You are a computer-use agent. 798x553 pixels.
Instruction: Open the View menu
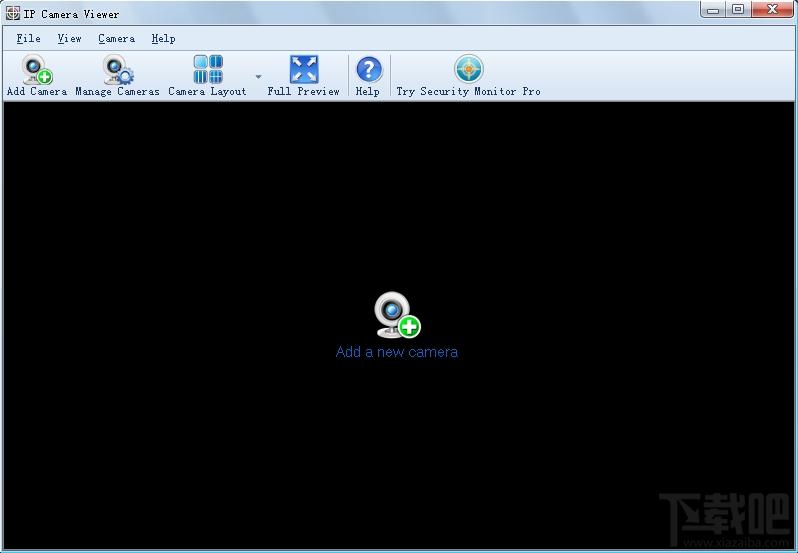tap(69, 39)
